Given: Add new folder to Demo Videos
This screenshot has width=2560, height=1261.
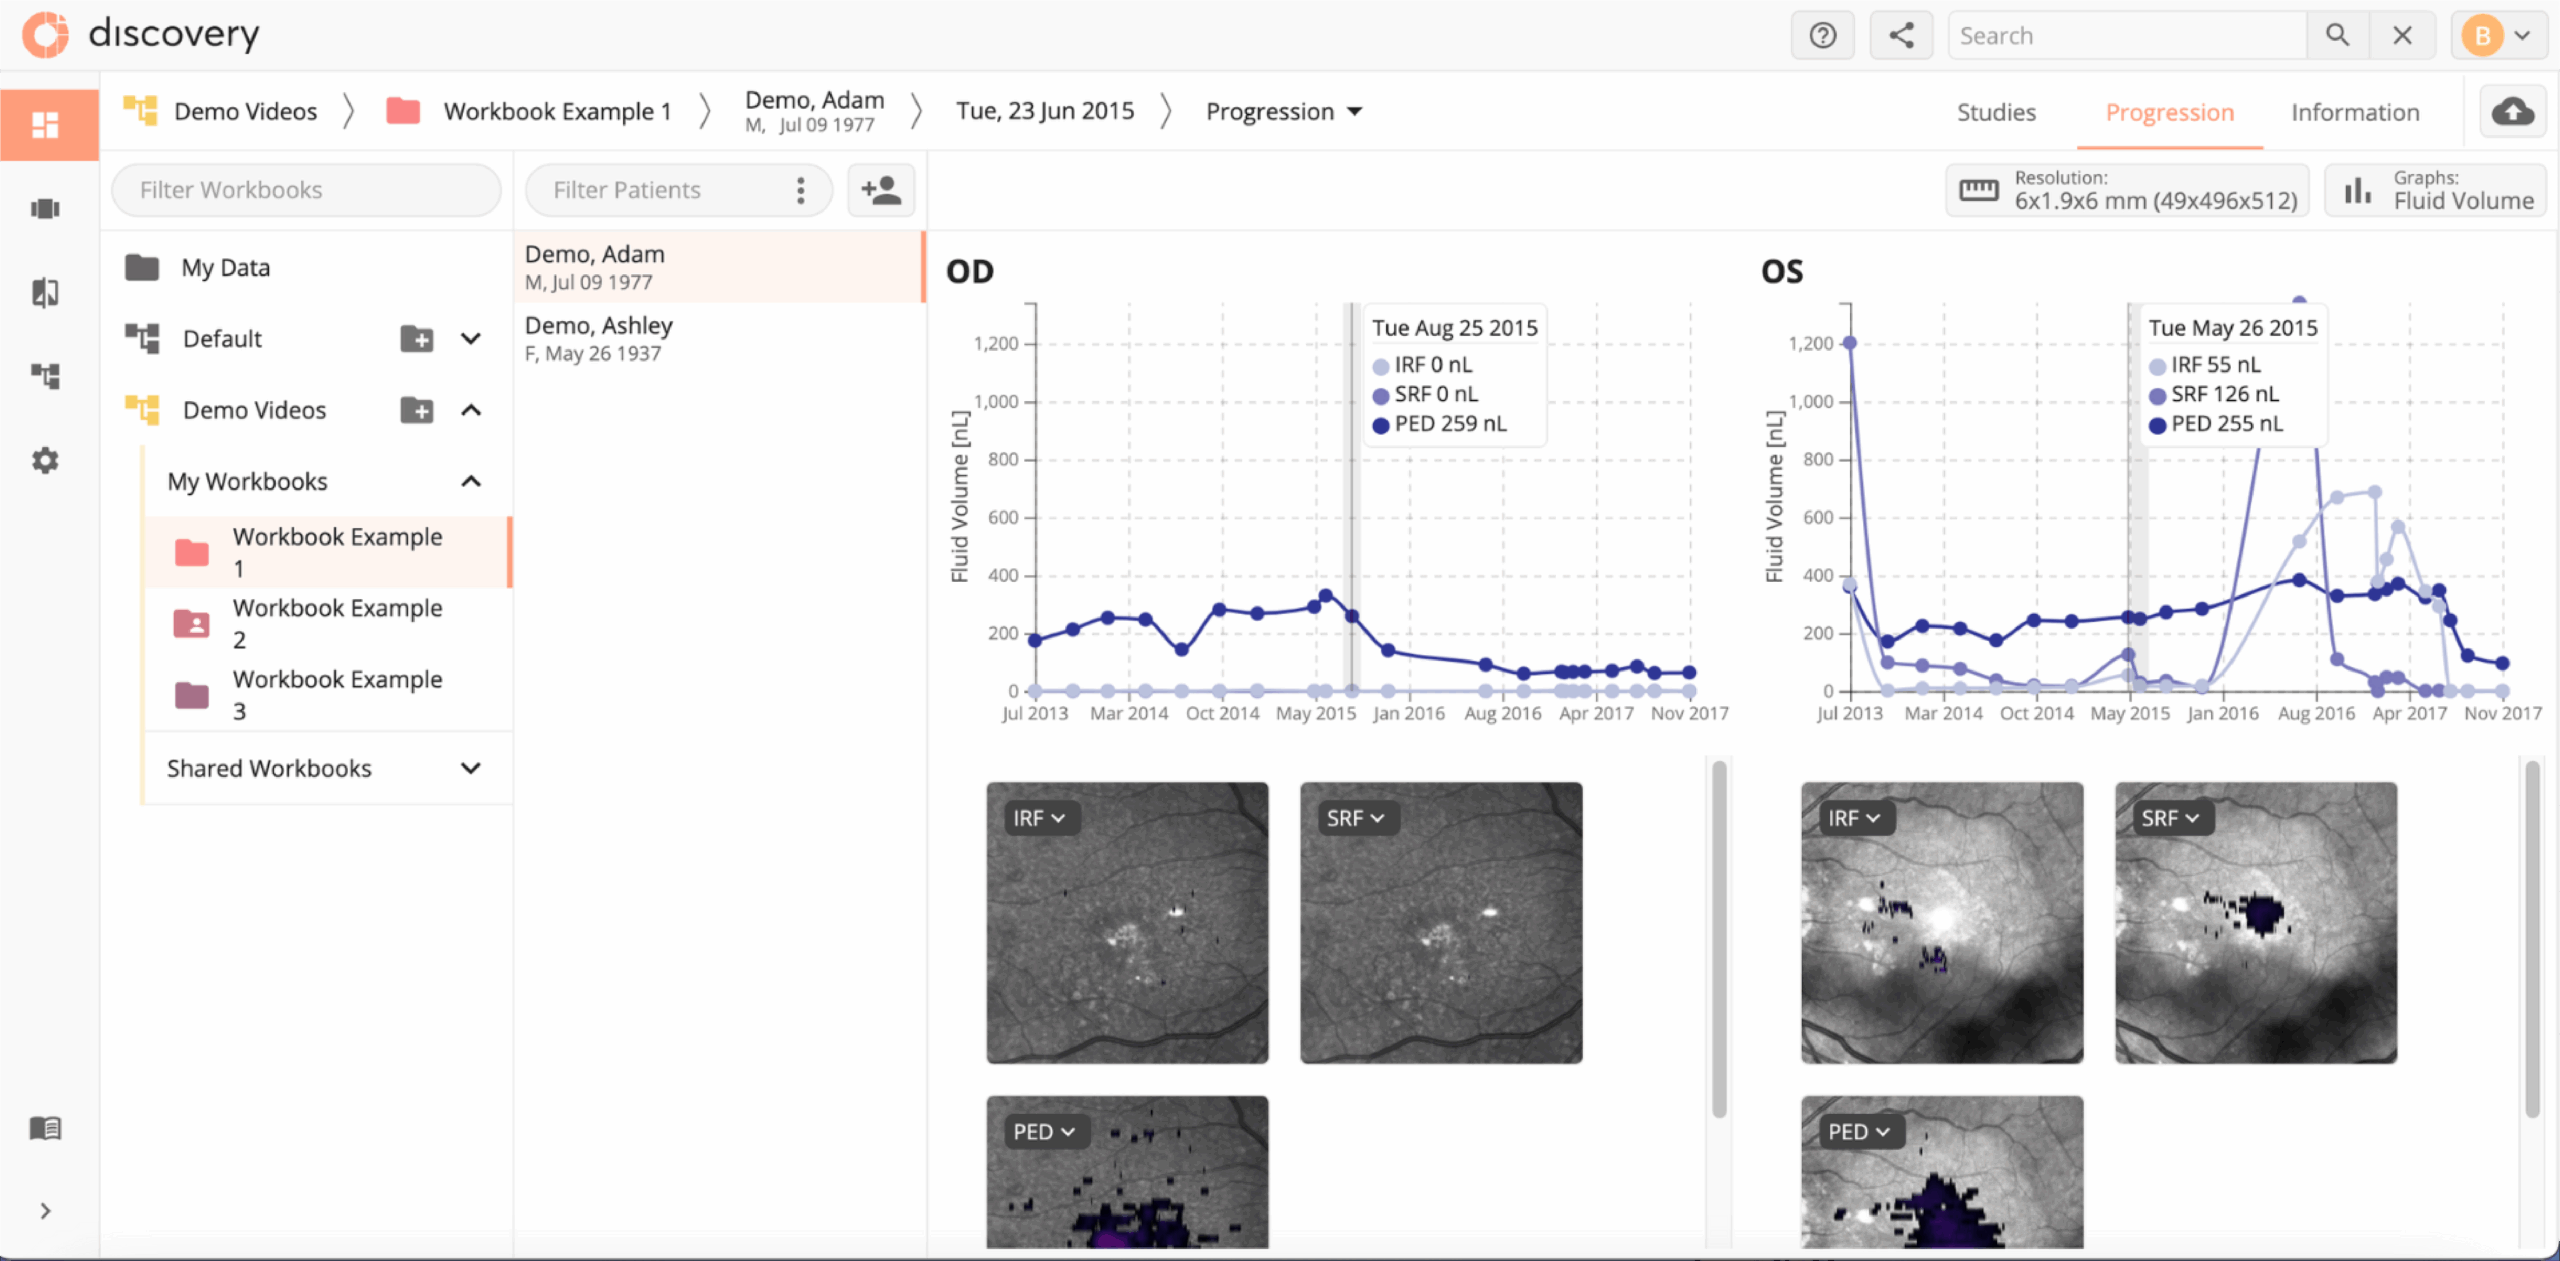Looking at the screenshot, I should click(x=416, y=410).
